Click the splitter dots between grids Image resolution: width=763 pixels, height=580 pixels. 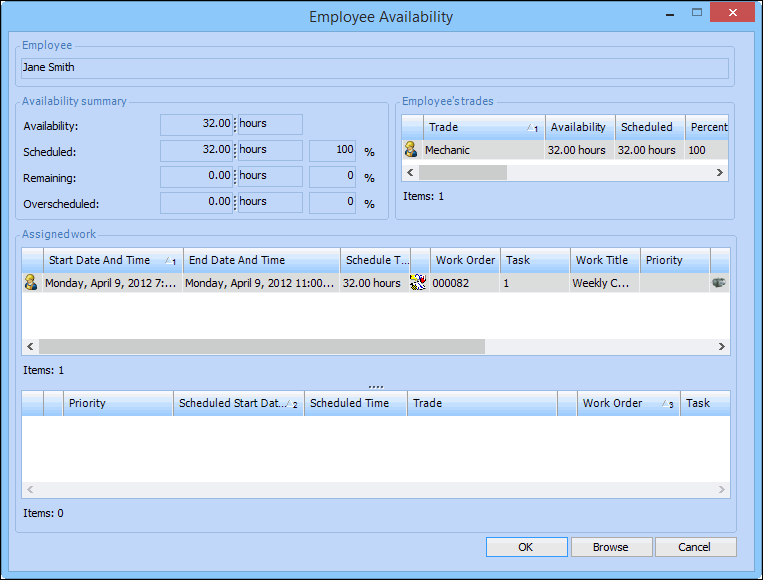[x=376, y=387]
